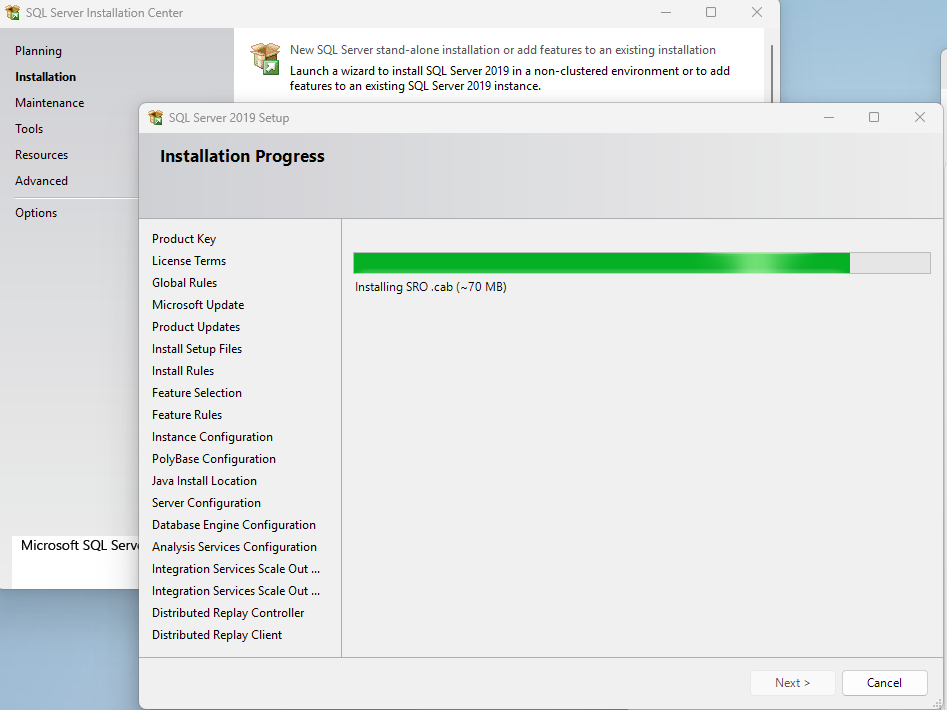Select Server Configuration step
947x710 pixels.
coord(207,503)
